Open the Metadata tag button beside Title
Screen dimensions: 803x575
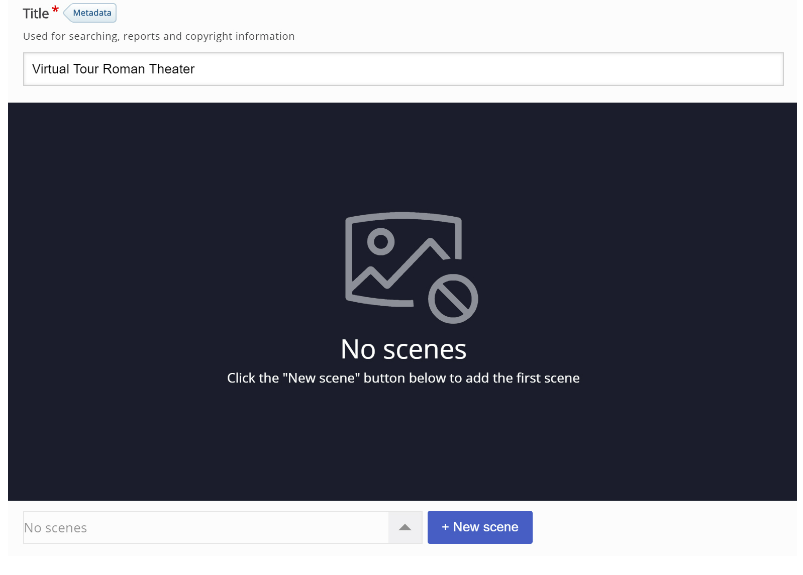[91, 13]
